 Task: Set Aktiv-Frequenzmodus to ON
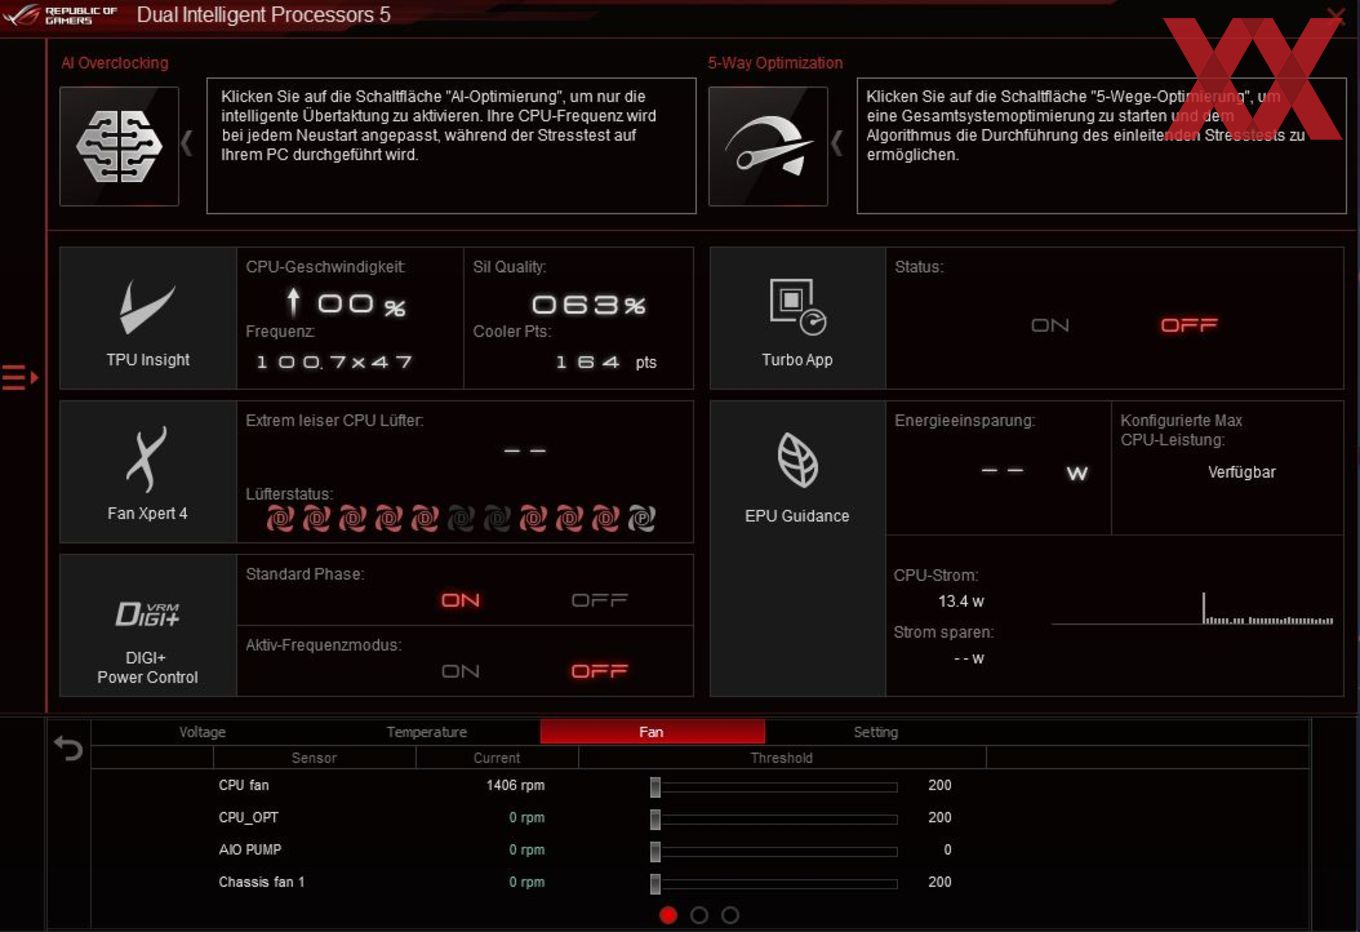461,671
